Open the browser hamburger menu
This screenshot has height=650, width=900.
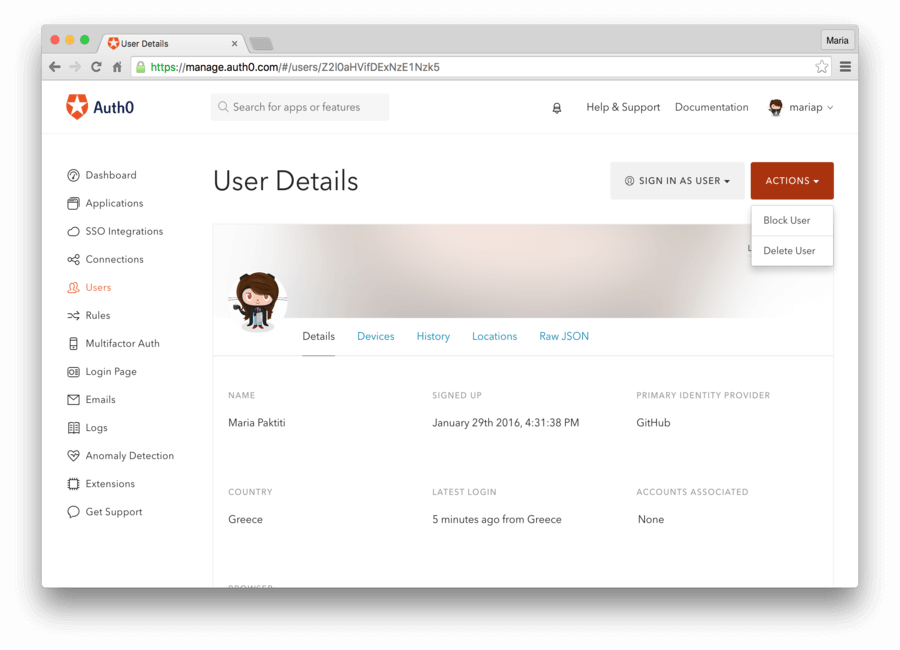click(x=845, y=67)
